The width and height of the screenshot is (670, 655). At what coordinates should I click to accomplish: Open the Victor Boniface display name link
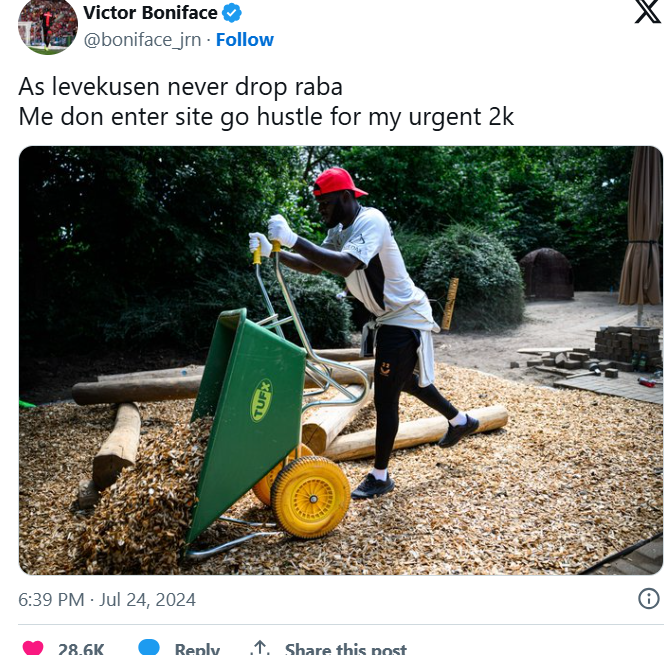150,13
